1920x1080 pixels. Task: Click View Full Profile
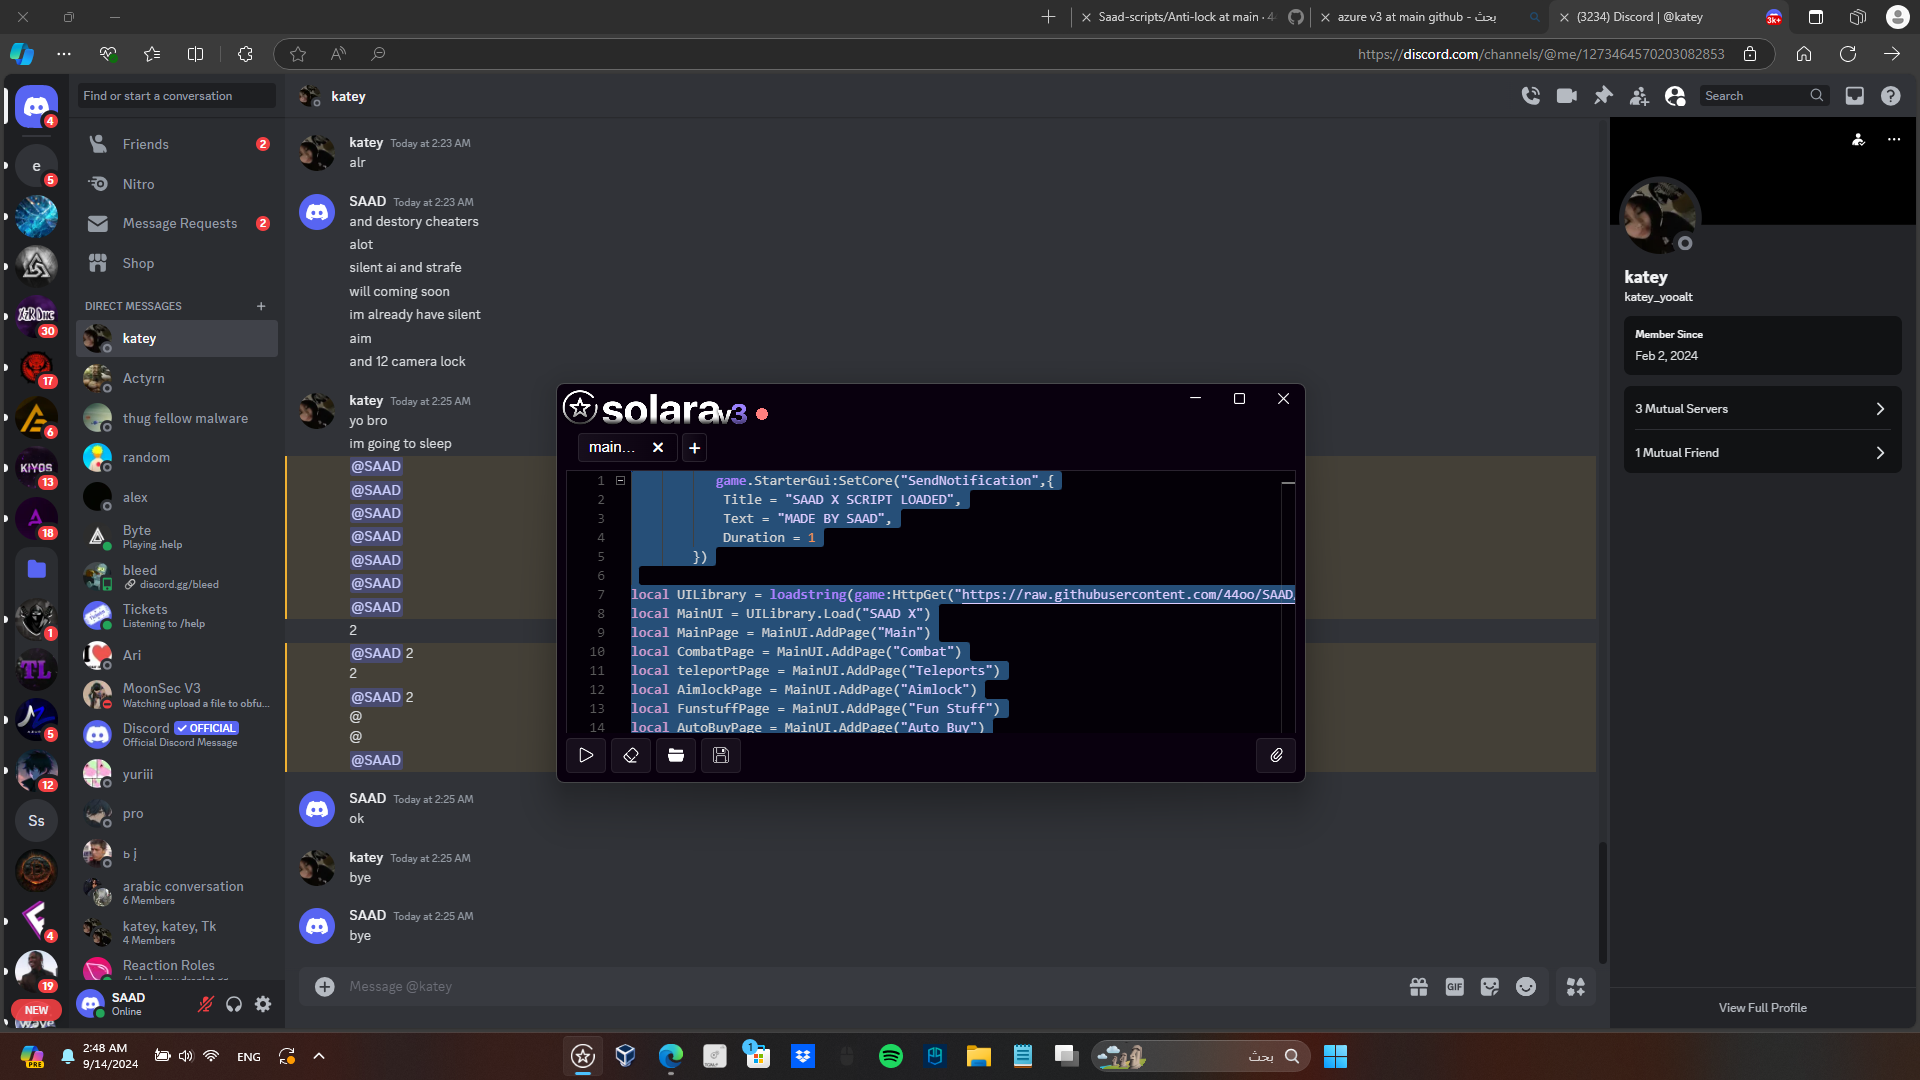pos(1762,1008)
